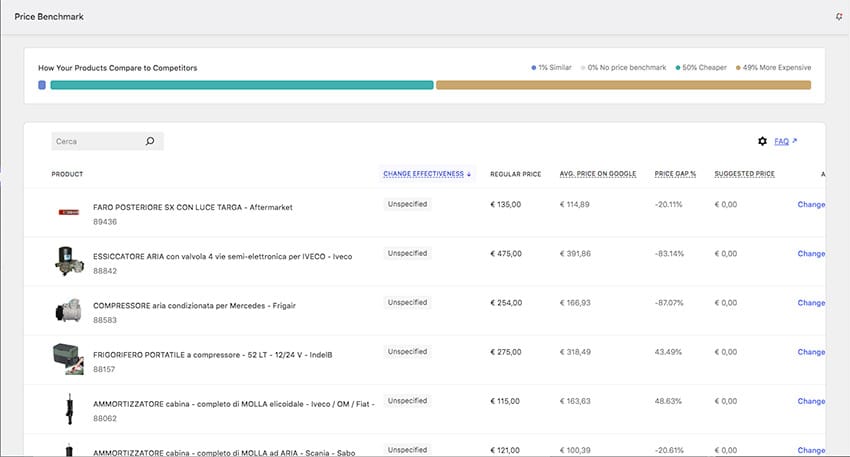Click regular price € 135,00

505,204
